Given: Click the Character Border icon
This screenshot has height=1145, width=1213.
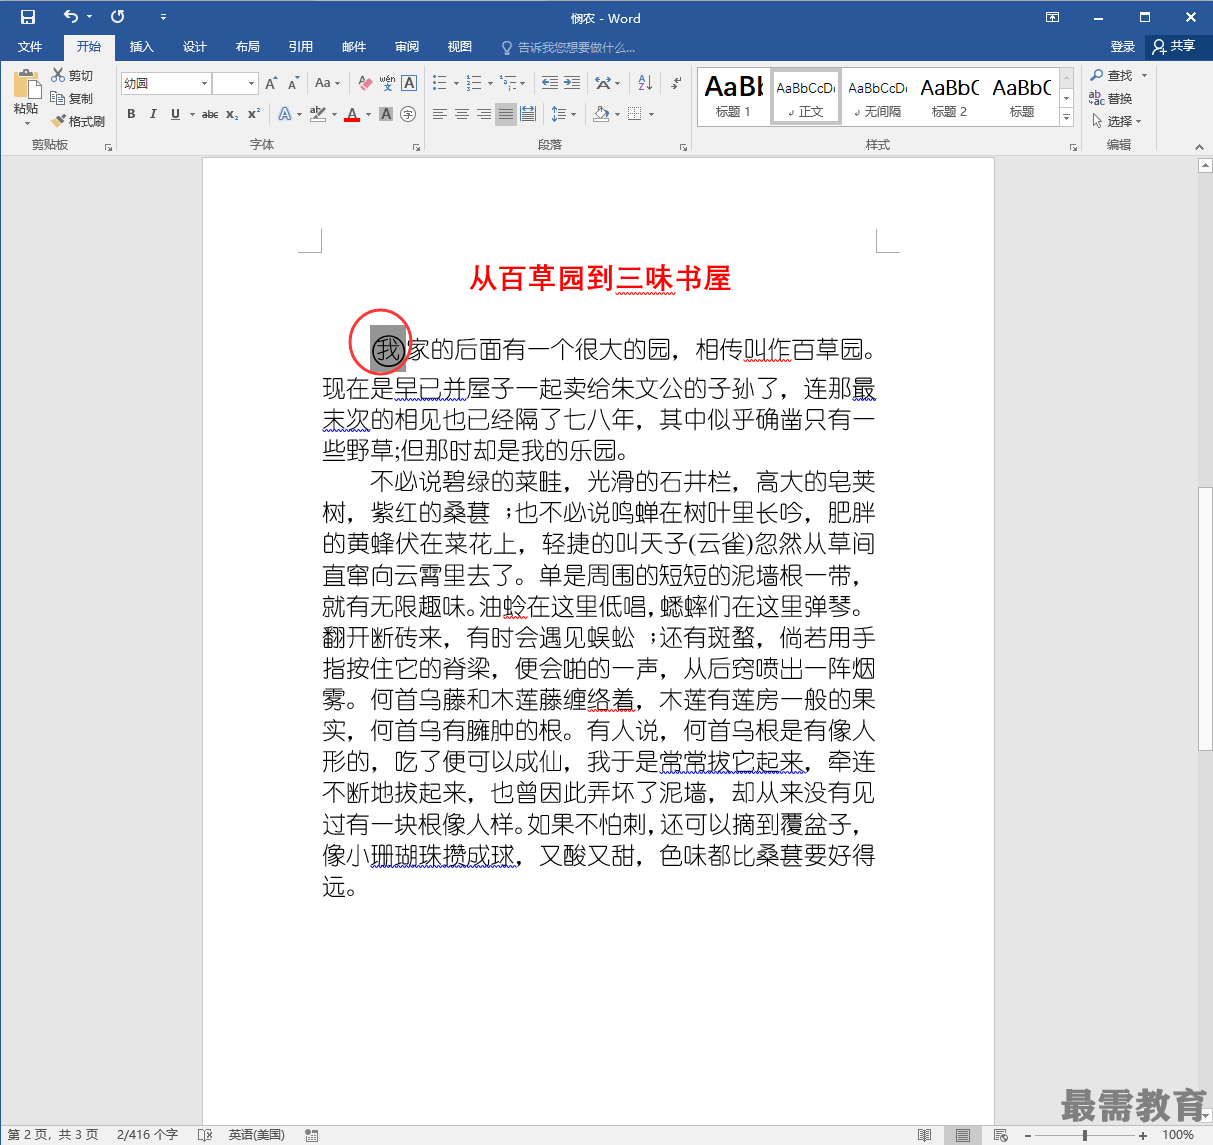Looking at the screenshot, I should click(409, 83).
